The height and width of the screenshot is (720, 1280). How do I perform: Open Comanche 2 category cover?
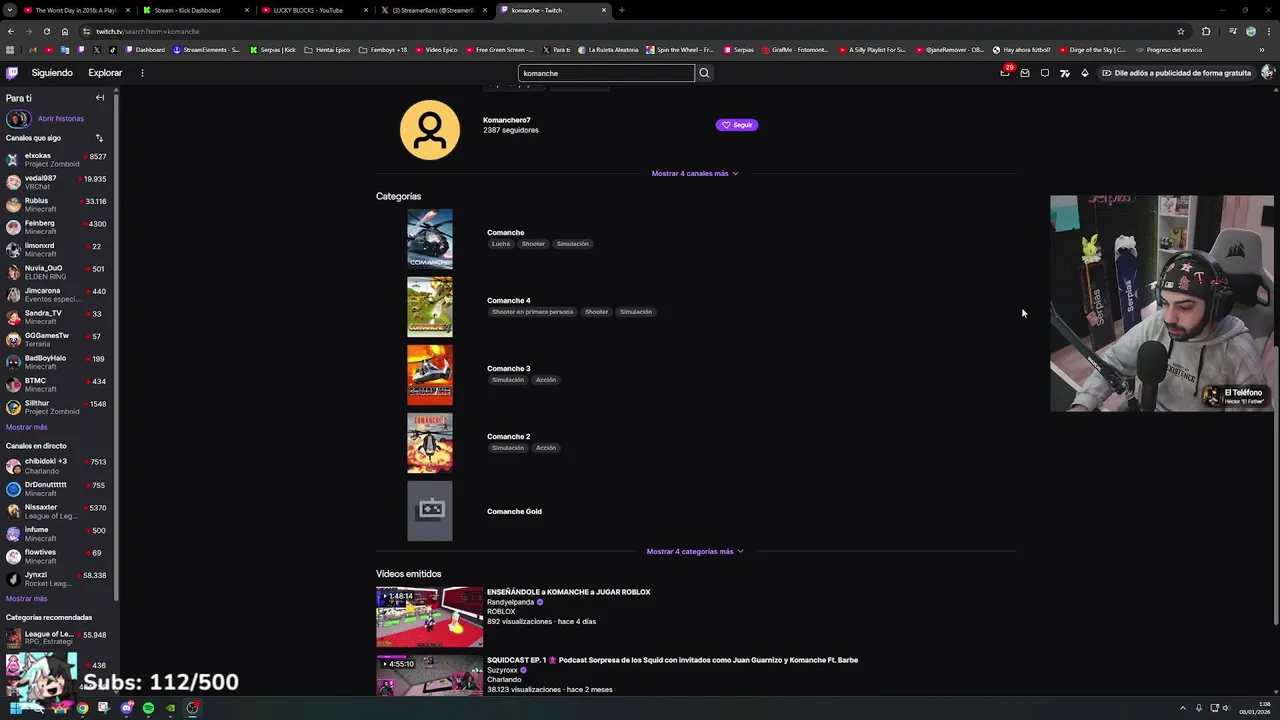tap(430, 443)
